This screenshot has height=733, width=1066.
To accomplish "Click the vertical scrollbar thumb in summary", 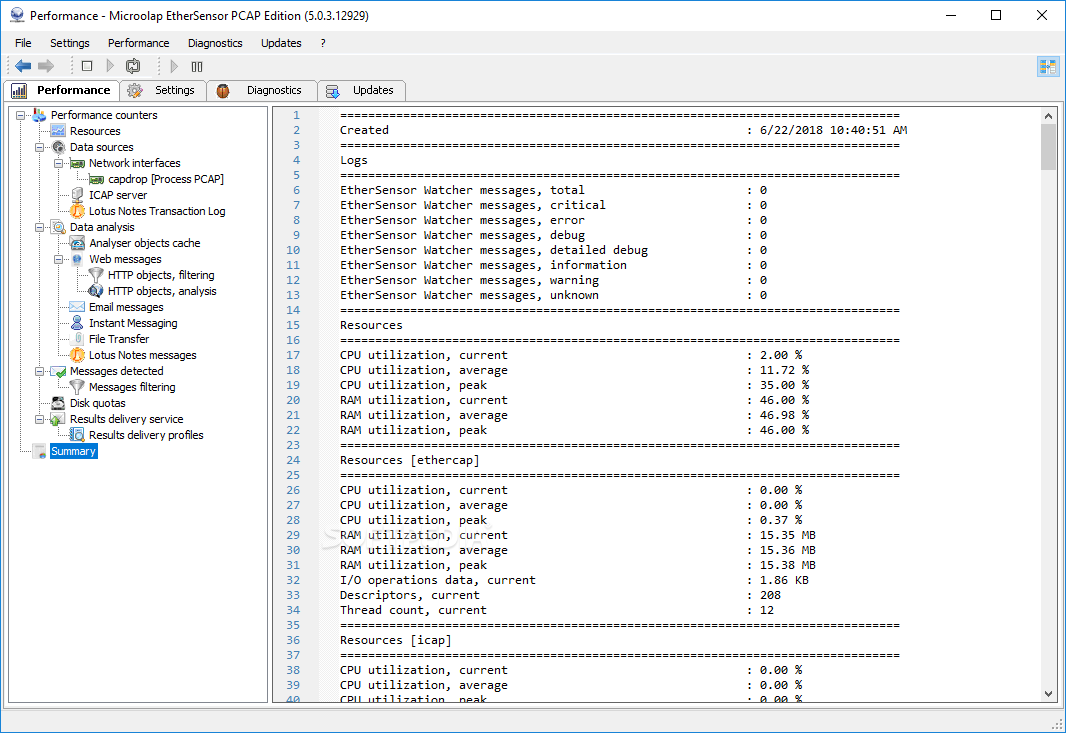I will 1048,147.
